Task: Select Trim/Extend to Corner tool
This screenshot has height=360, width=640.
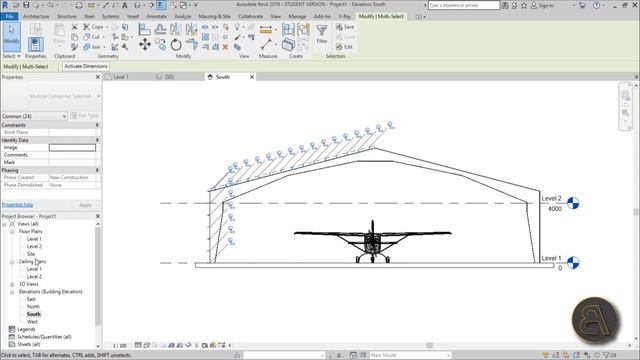Action: (x=191, y=44)
